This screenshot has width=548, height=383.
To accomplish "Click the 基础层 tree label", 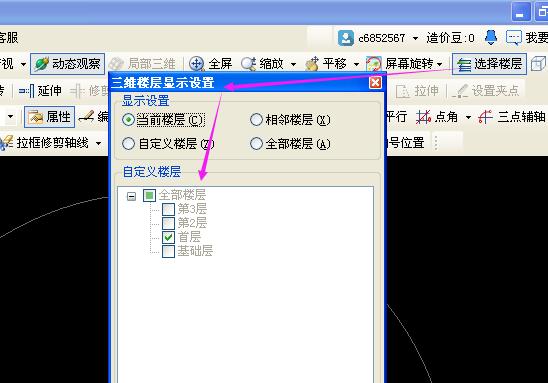I will (195, 251).
